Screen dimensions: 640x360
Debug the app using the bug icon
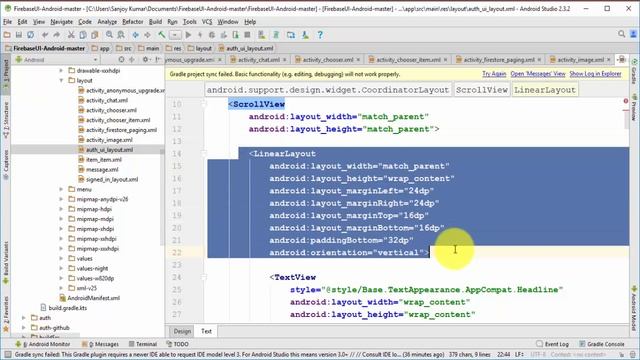click(x=211, y=35)
